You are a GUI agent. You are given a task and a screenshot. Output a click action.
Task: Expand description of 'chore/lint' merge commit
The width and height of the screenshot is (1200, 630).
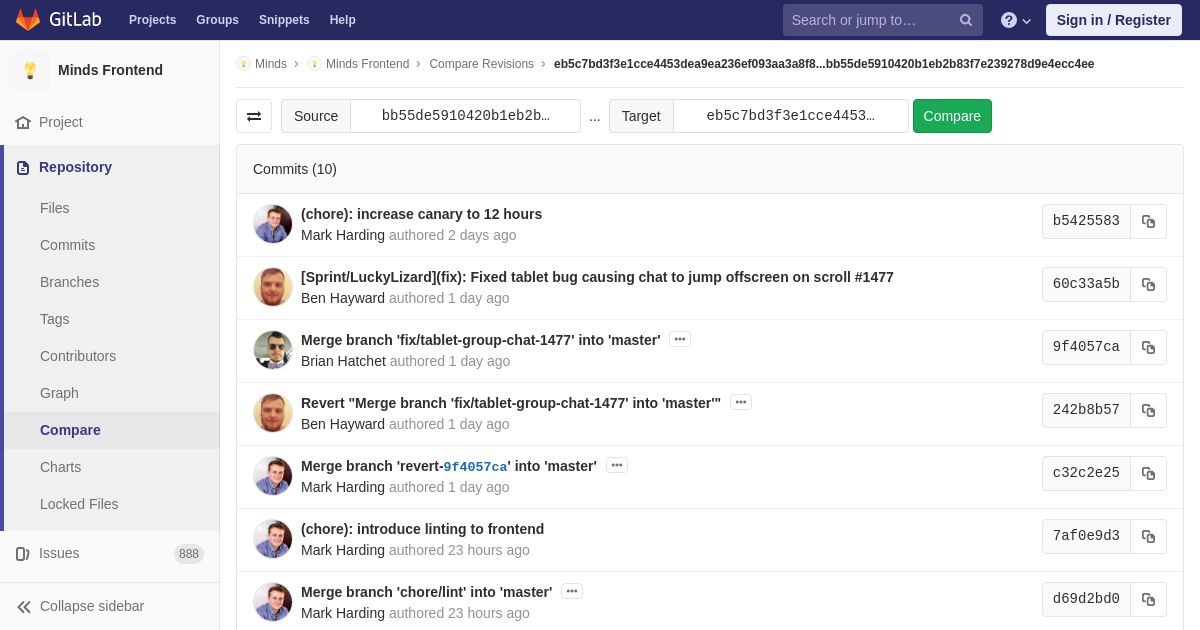tap(572, 591)
